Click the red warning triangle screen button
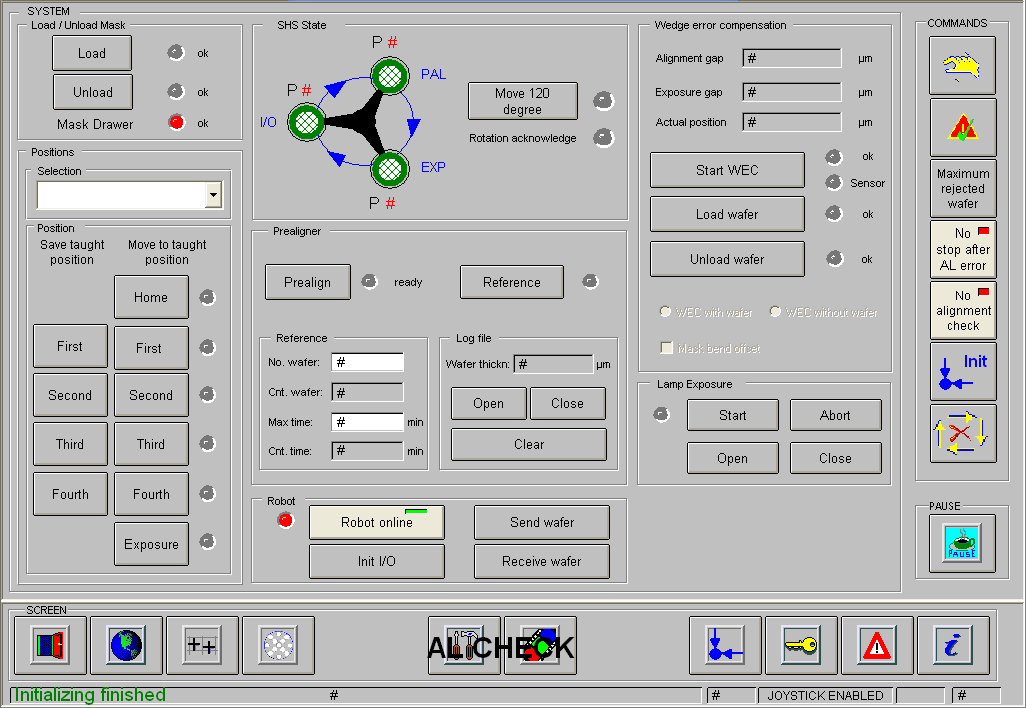 [x=877, y=645]
